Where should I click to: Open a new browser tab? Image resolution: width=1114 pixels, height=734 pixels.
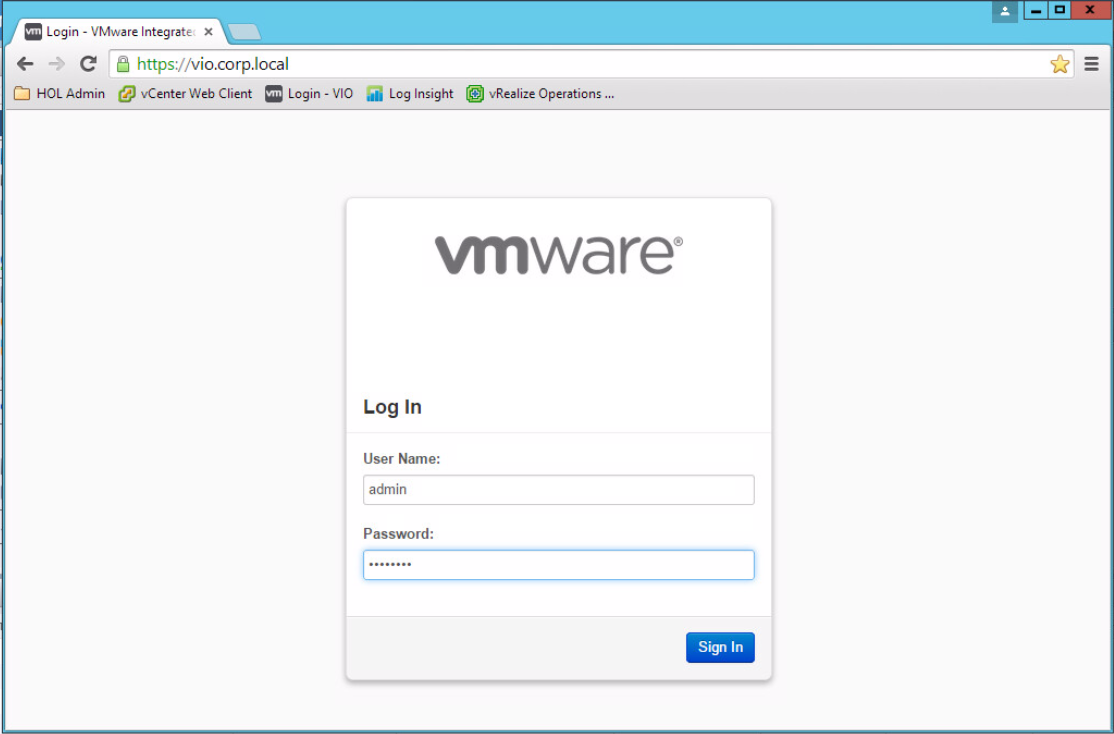(x=244, y=32)
